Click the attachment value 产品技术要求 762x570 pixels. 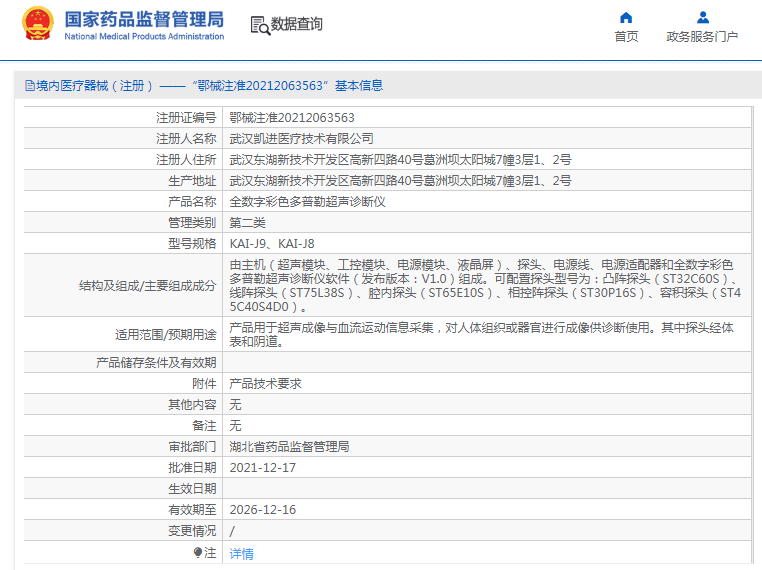265,383
